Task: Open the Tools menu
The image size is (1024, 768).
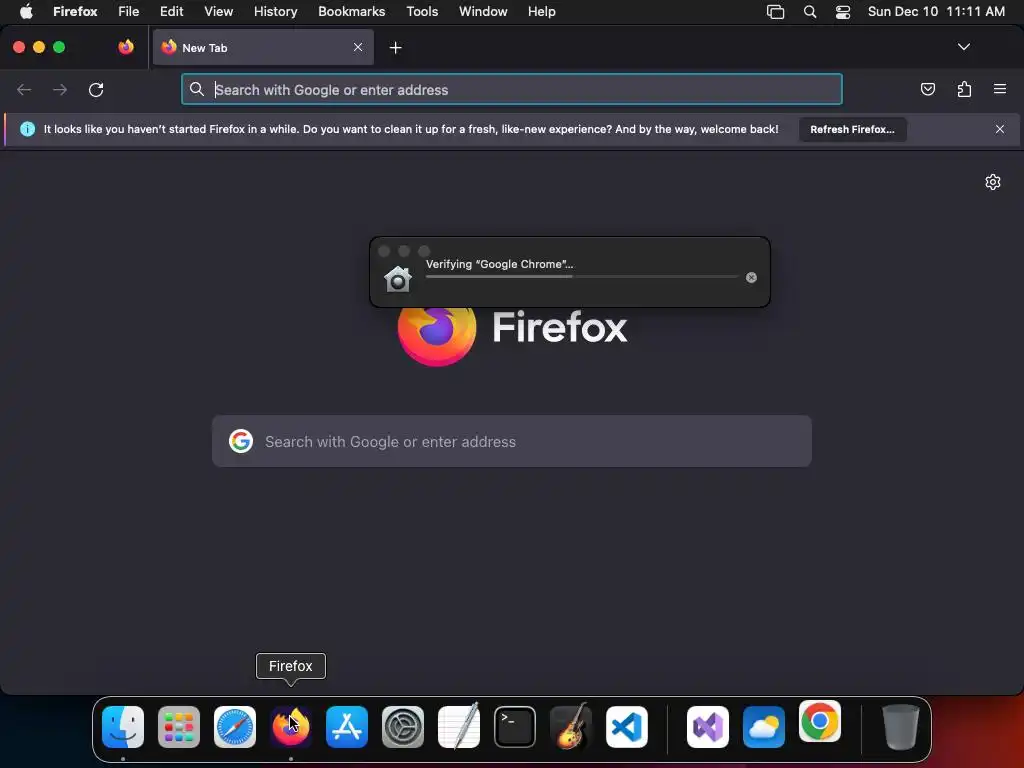Action: (422, 11)
